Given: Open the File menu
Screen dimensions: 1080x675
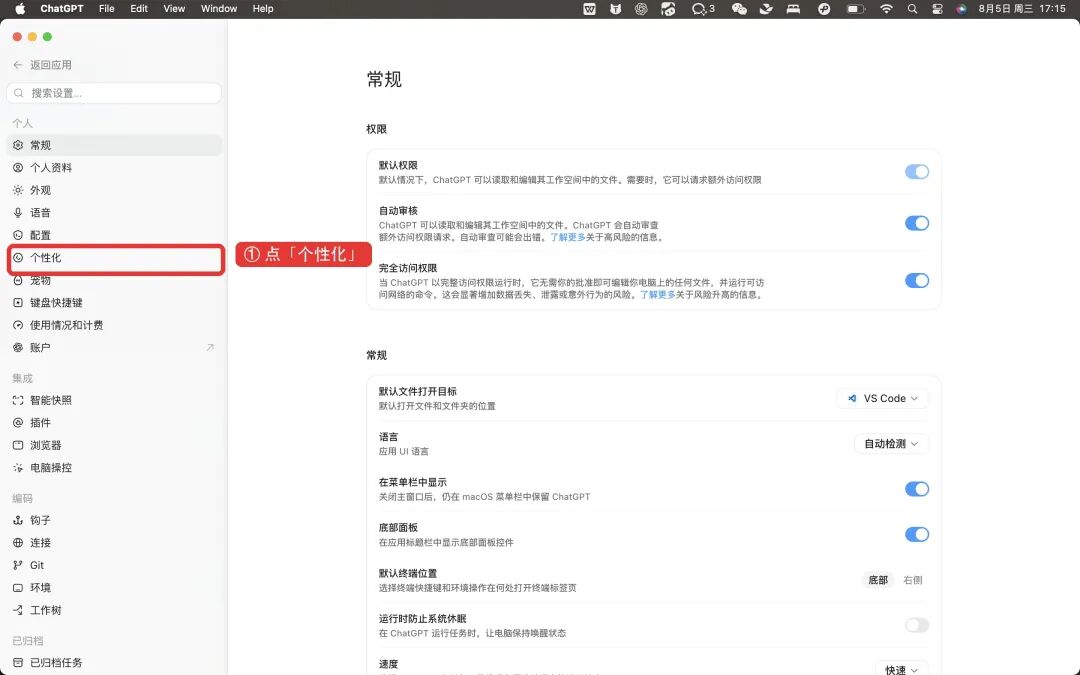Looking at the screenshot, I should 107,9.
